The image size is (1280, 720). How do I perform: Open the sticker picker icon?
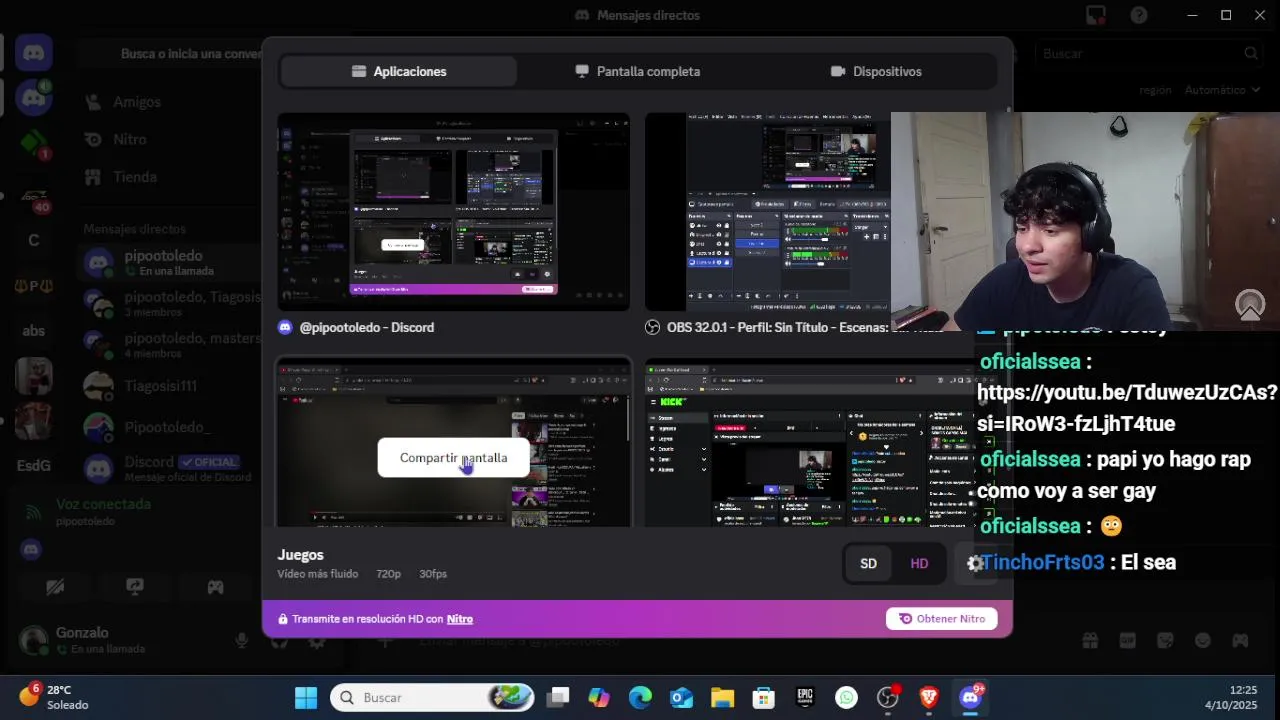pos(1165,640)
